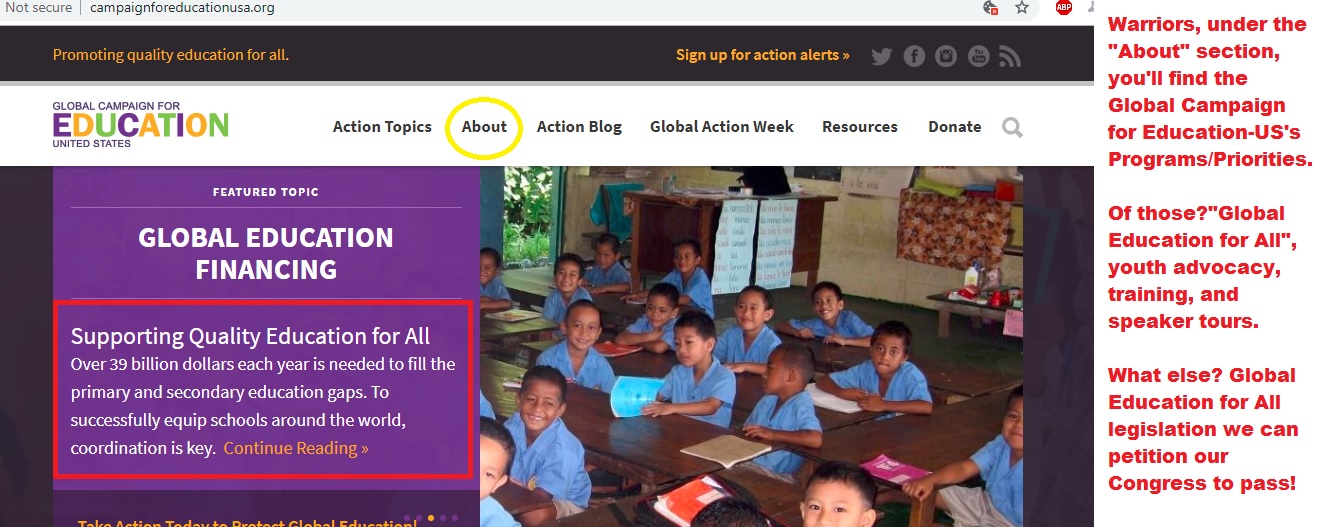Image resolution: width=1334 pixels, height=527 pixels.
Task: Open the Adblock Plus extension icon
Action: (1064, 8)
